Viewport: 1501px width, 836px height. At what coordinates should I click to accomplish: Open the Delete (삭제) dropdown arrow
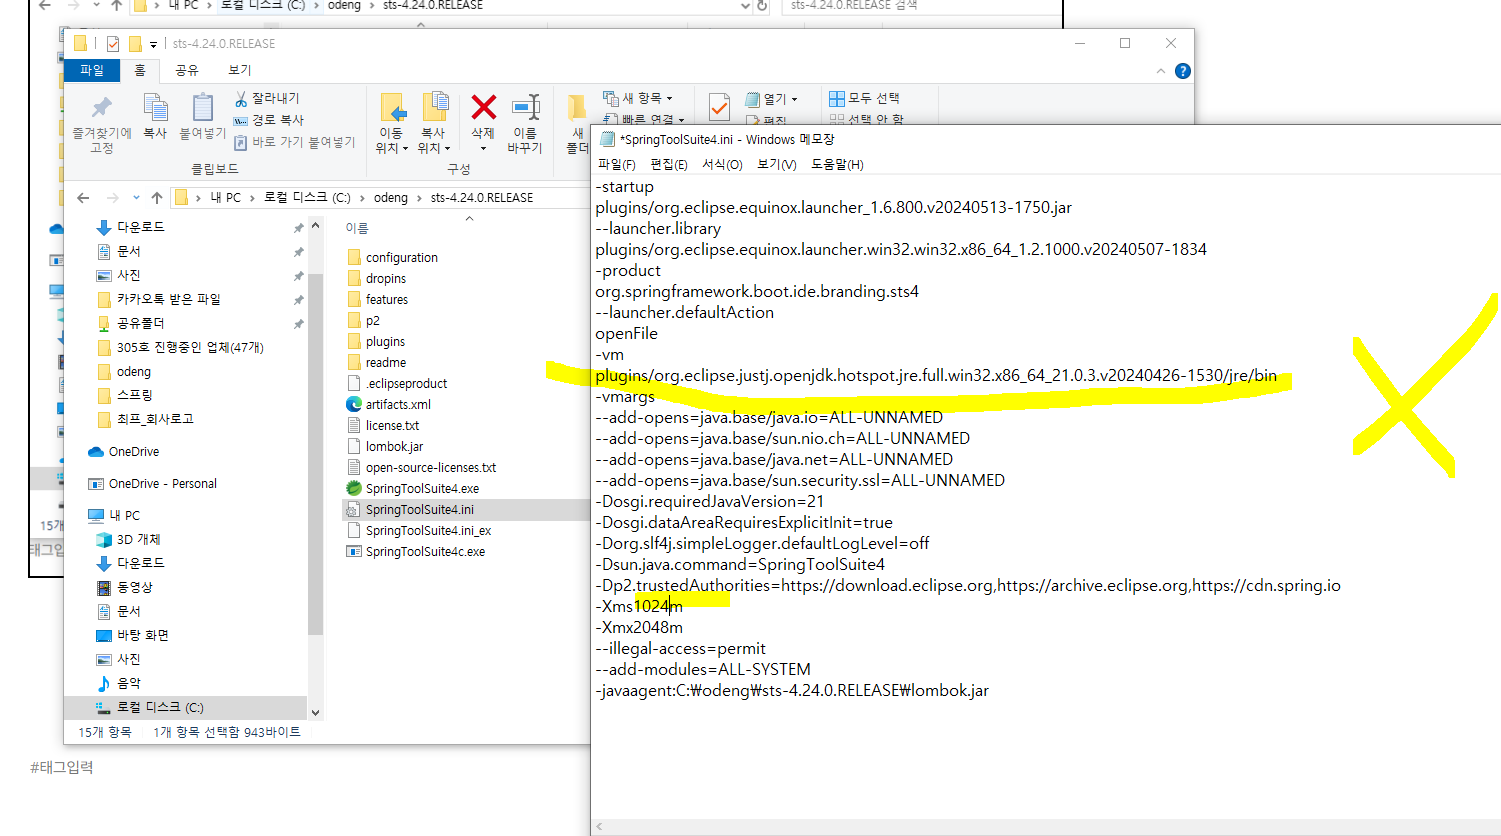pos(483,148)
